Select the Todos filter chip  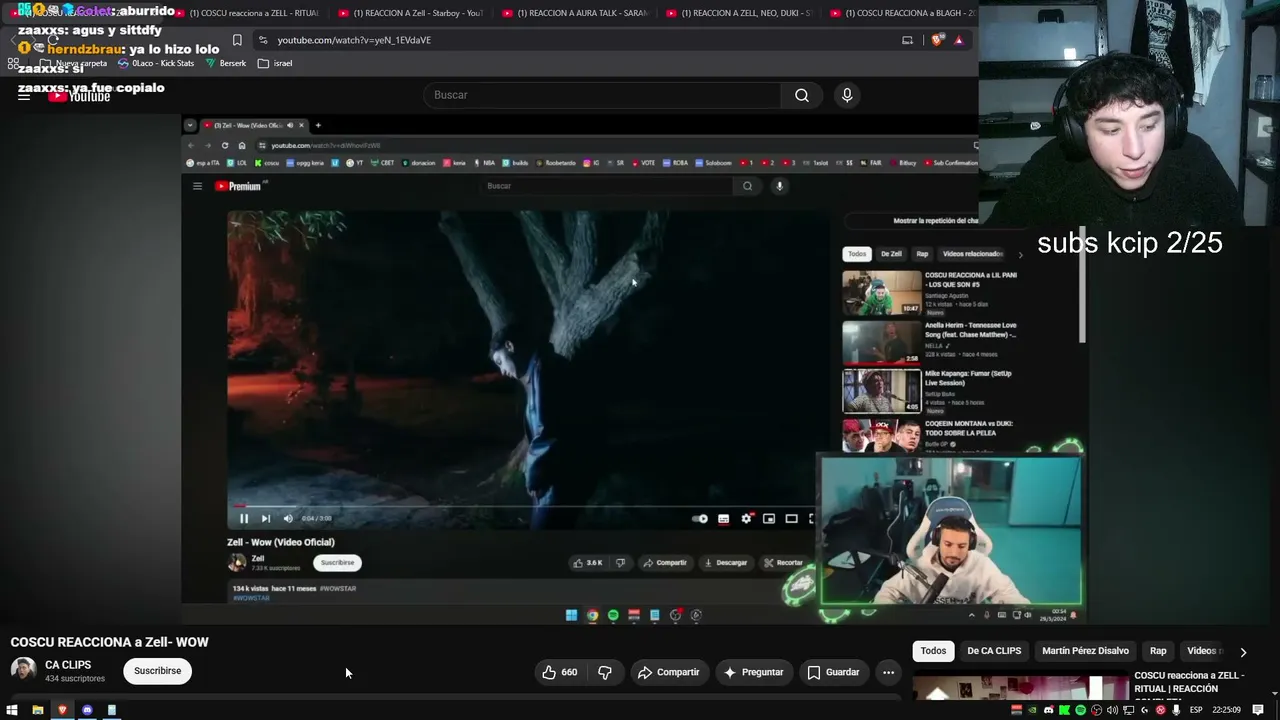(933, 651)
